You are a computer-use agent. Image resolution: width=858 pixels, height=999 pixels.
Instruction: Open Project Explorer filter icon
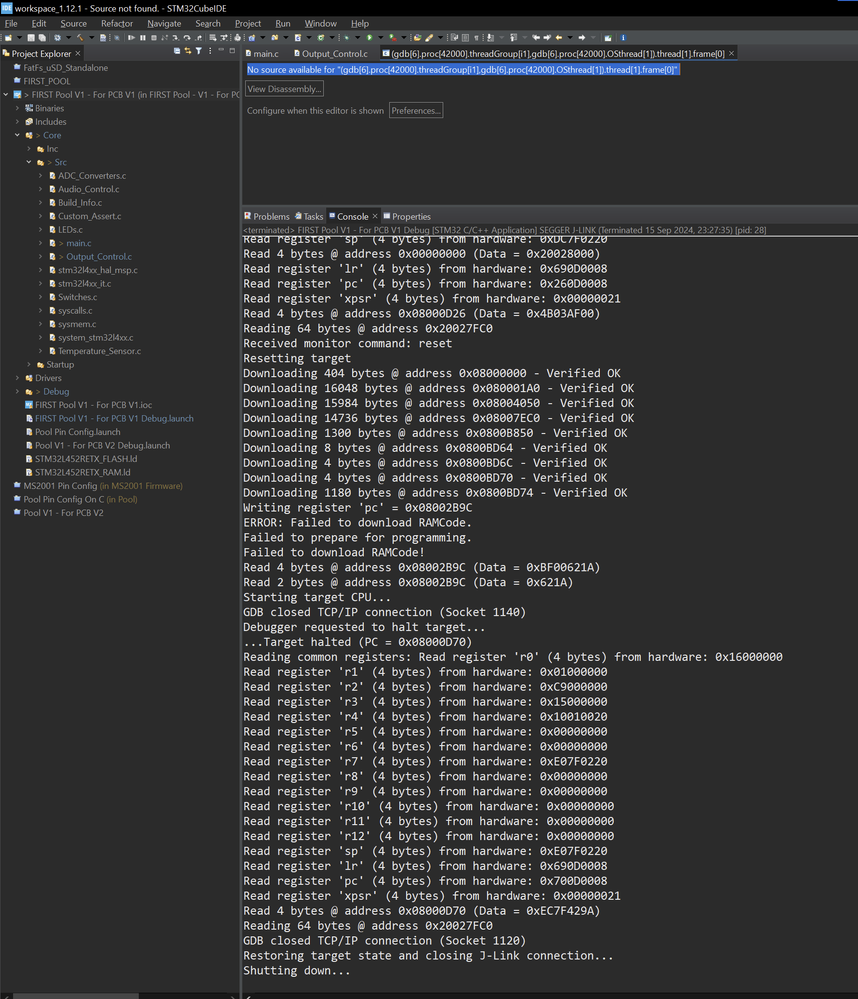[x=199, y=51]
